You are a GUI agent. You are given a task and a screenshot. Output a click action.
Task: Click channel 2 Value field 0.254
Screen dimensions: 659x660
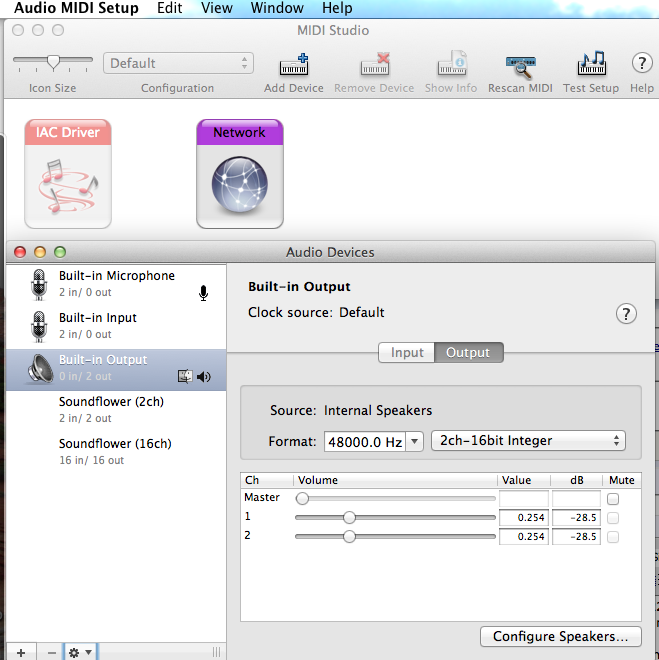[524, 537]
